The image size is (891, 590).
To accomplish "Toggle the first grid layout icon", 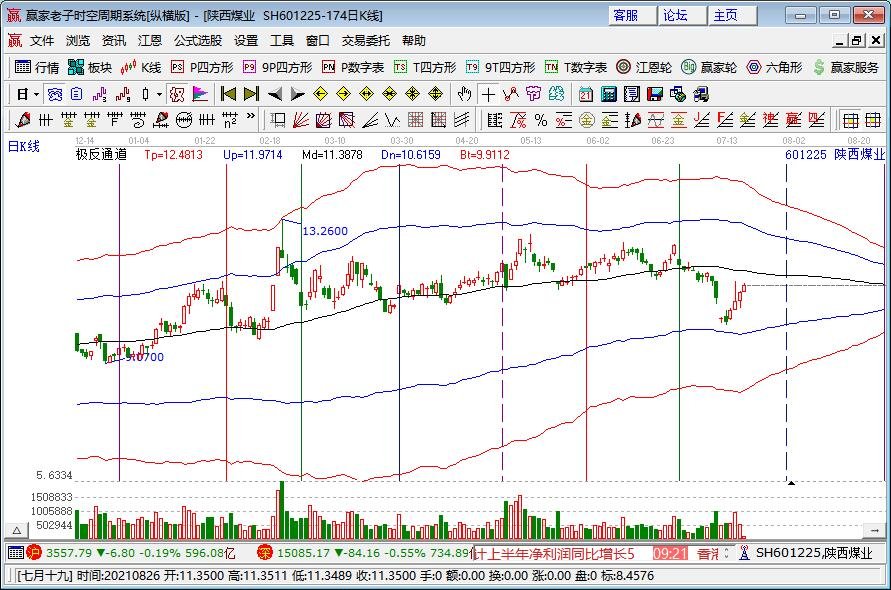I will [850, 120].
